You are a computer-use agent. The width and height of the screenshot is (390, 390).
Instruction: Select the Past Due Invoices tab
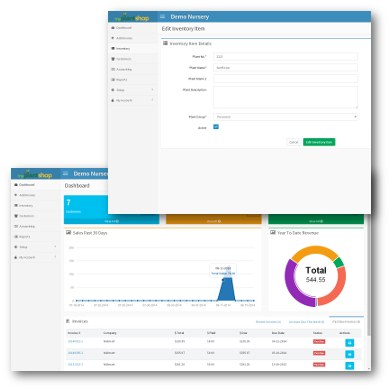coord(346,322)
